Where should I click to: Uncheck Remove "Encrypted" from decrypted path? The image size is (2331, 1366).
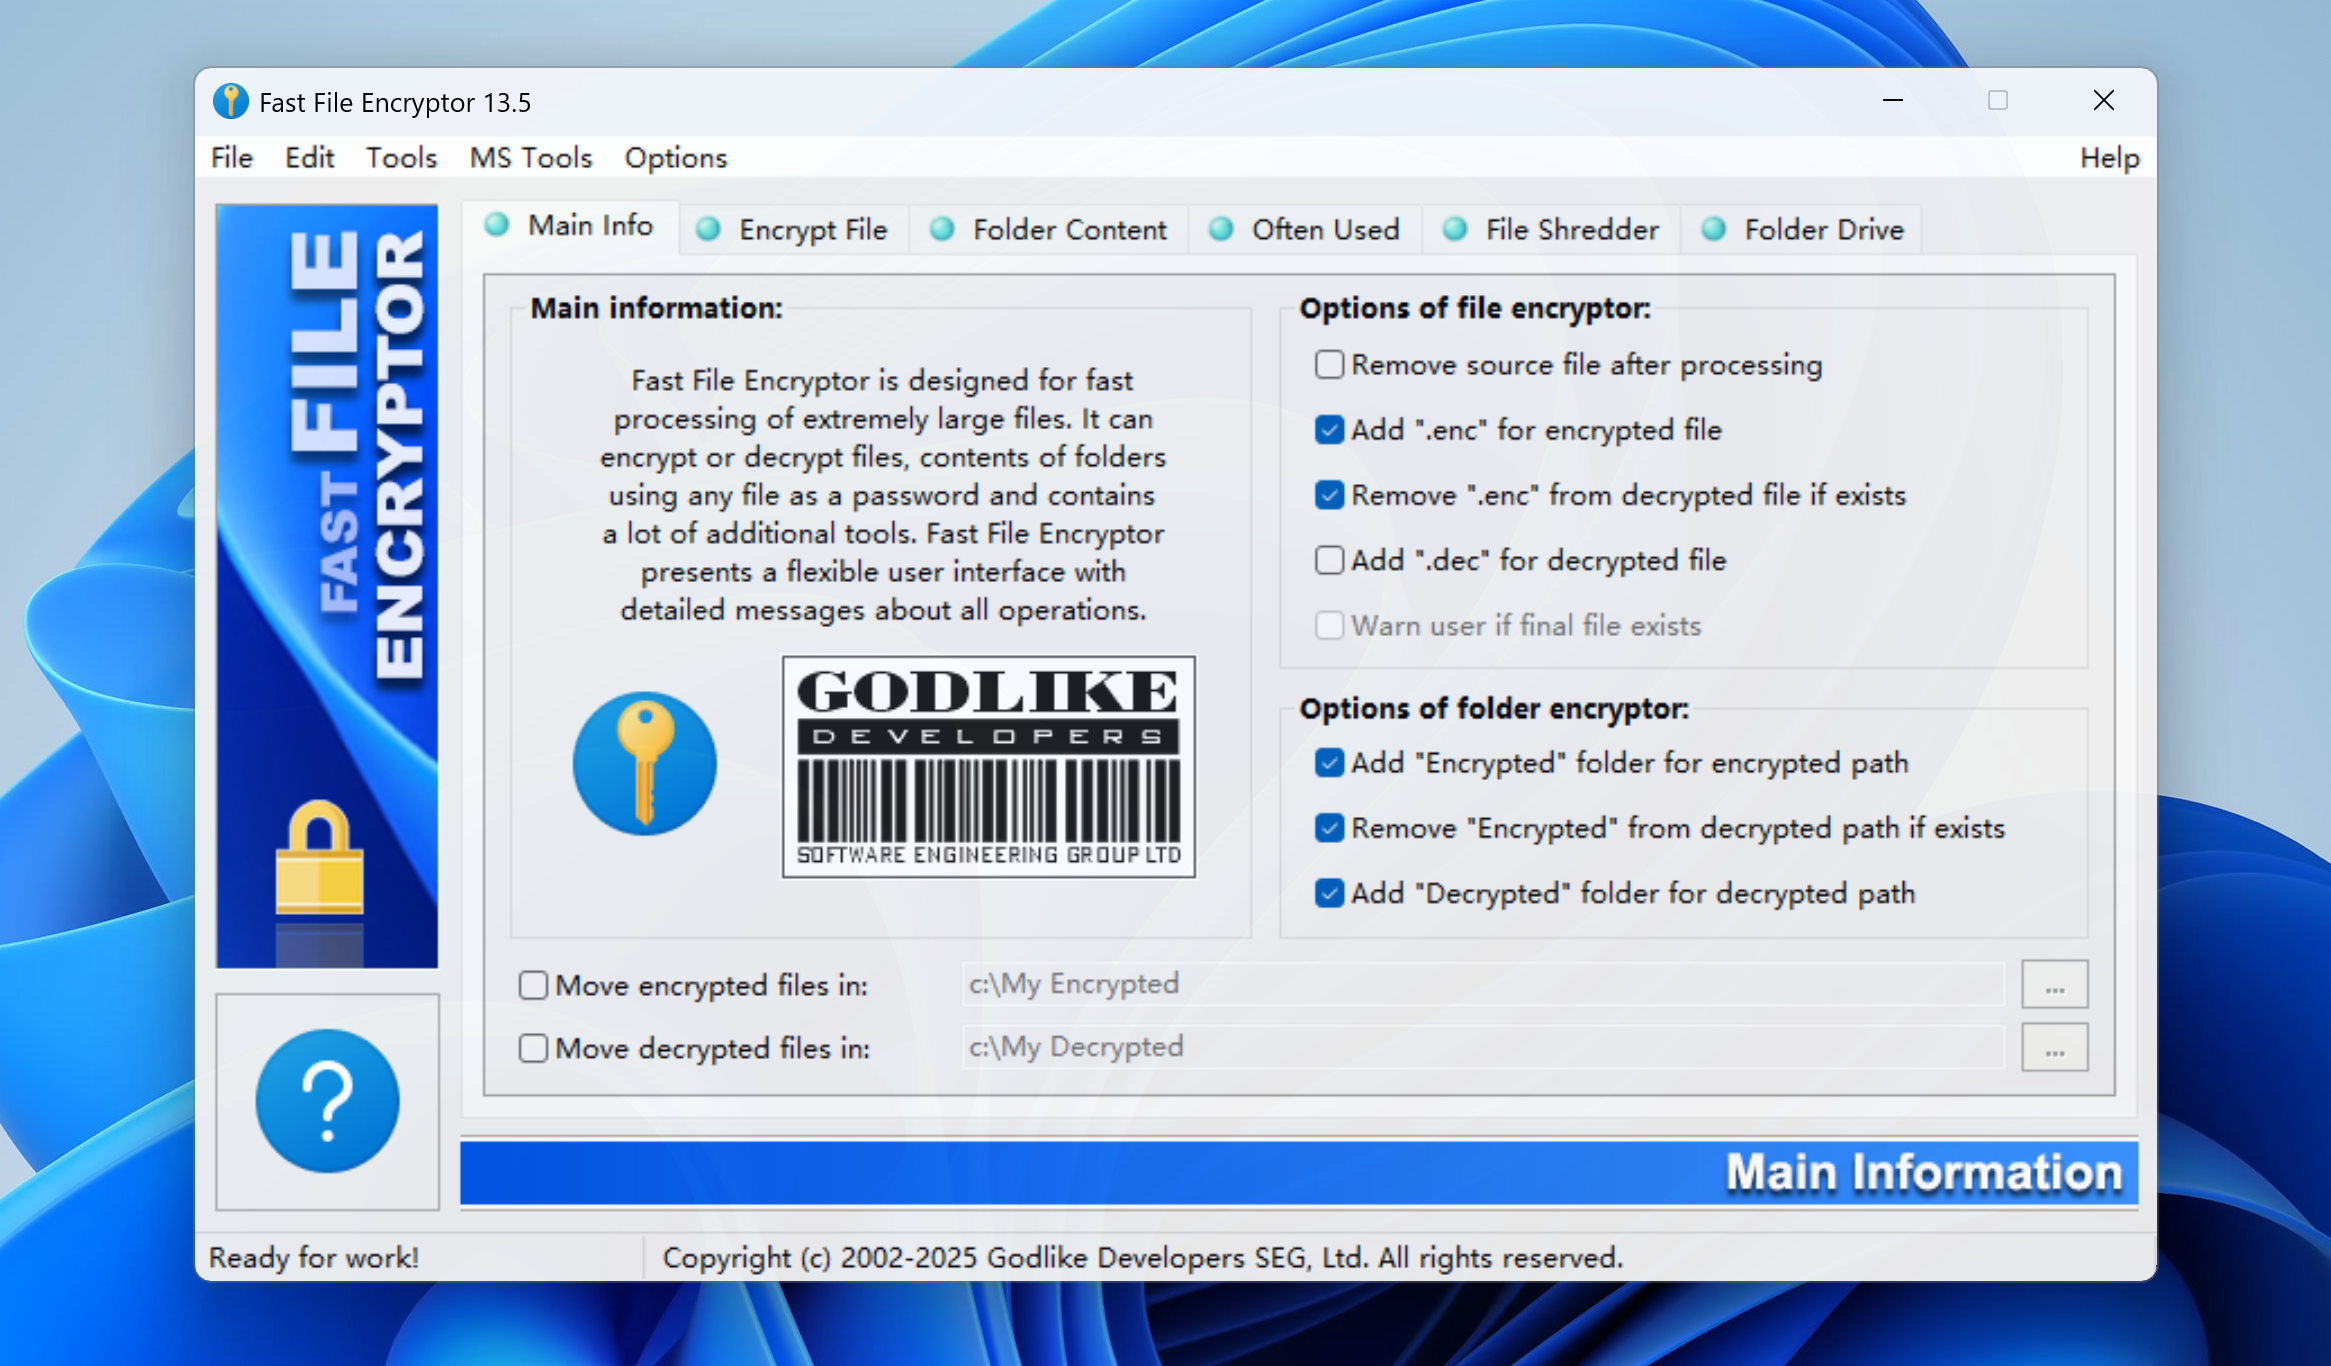click(x=1329, y=828)
